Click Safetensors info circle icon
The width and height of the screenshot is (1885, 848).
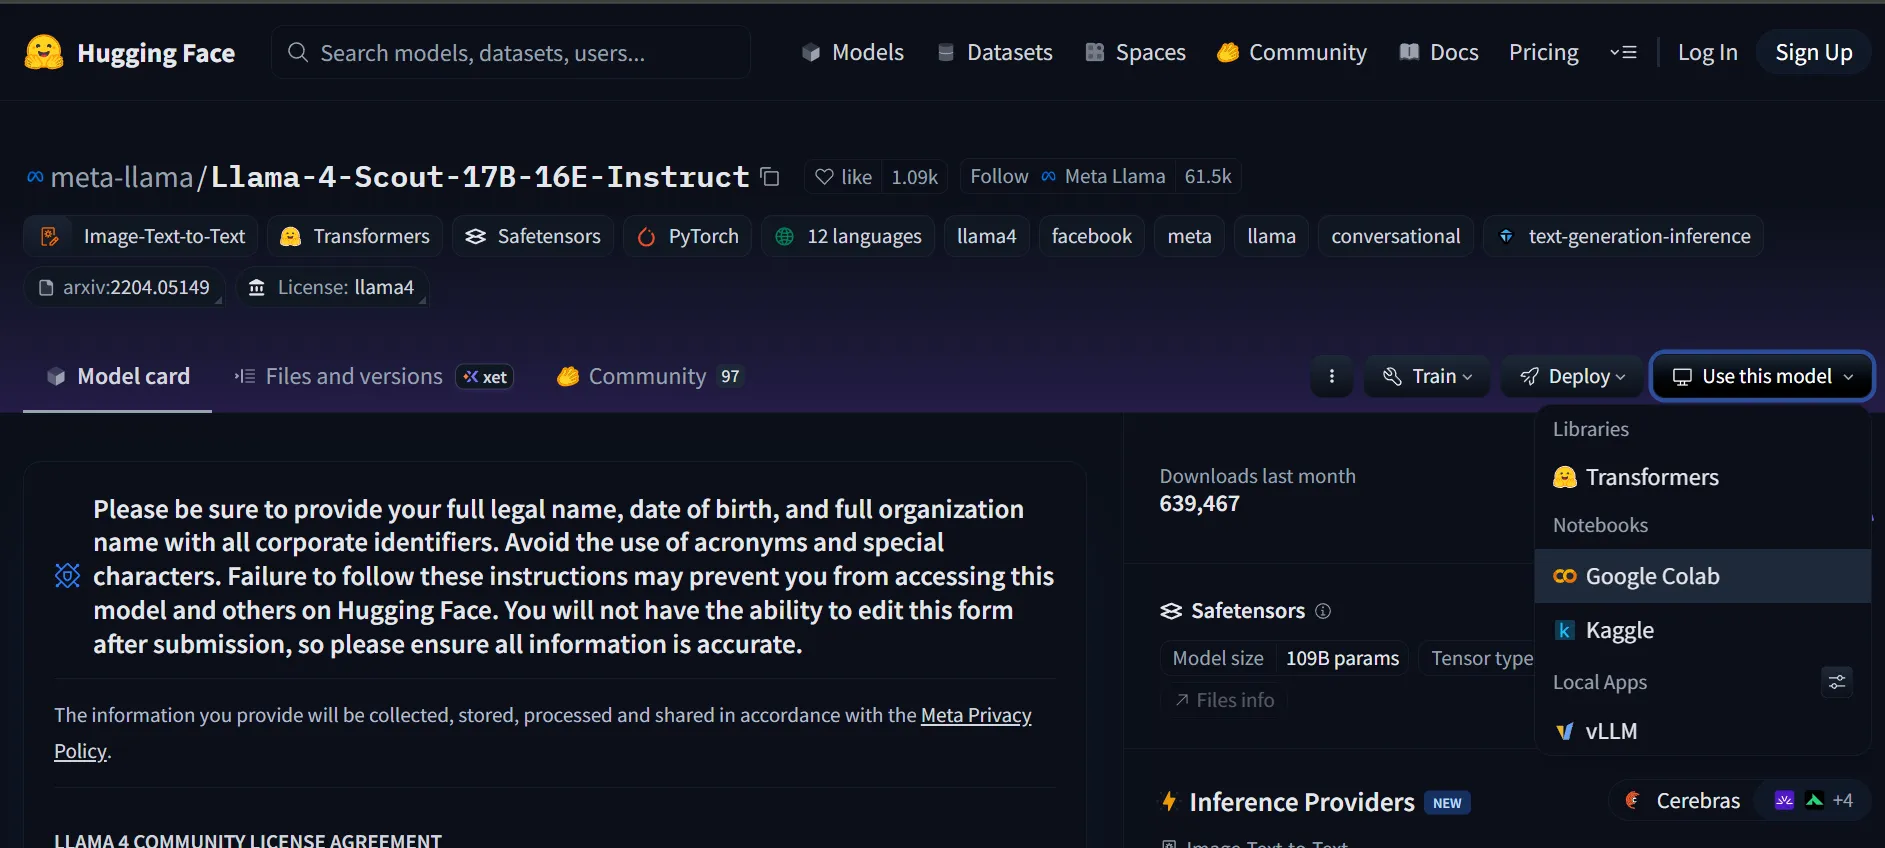tap(1323, 611)
